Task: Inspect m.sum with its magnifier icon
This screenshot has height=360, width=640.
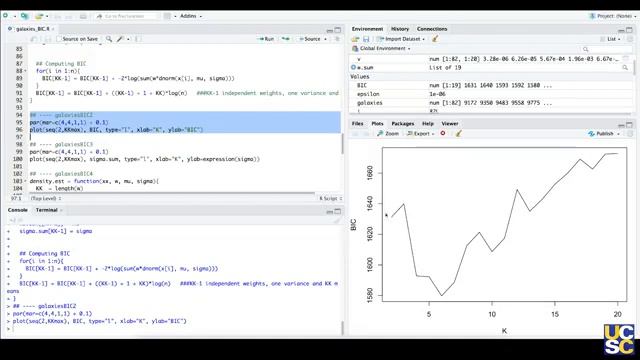Action: [x=625, y=67]
